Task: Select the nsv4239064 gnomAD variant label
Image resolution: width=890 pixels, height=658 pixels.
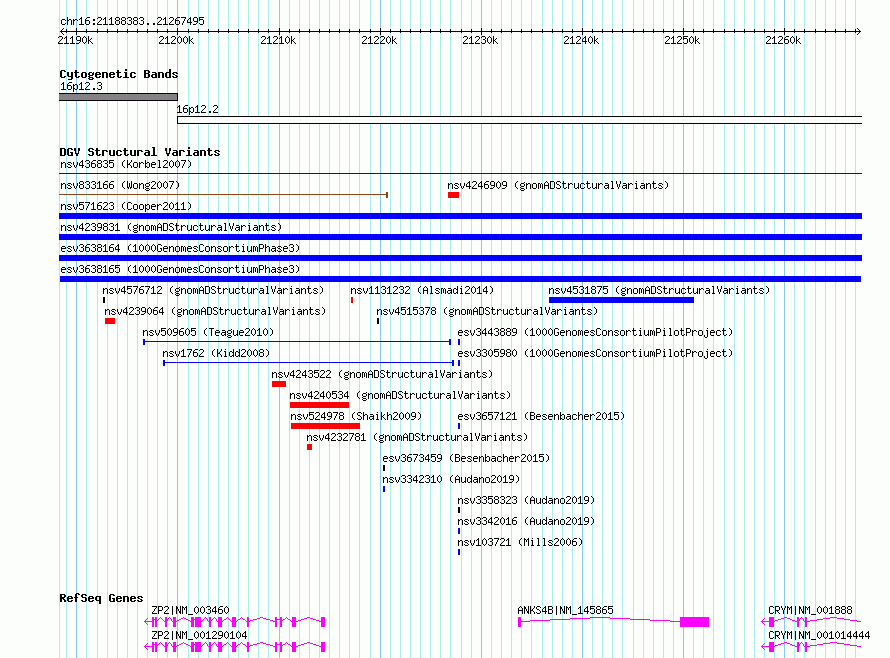Action: (x=215, y=311)
